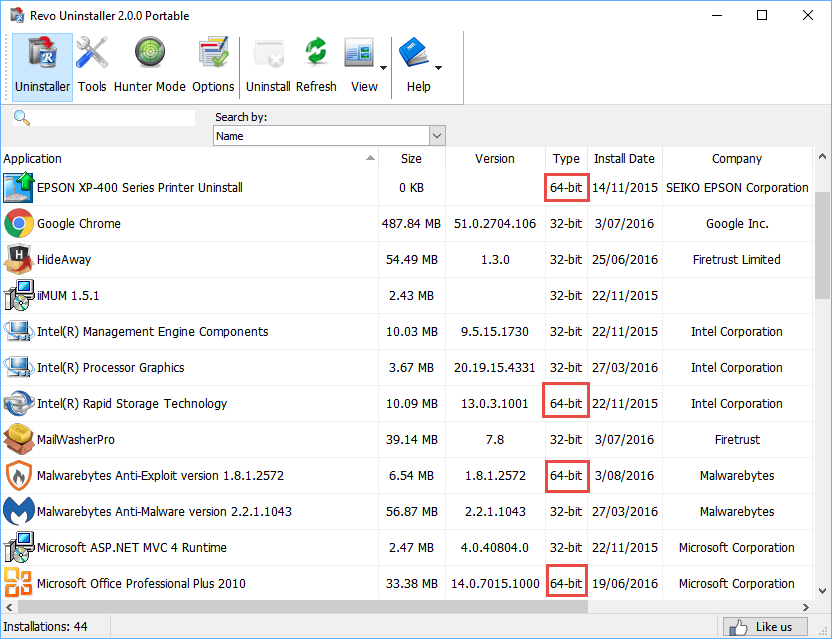The image size is (832, 639).
Task: Select Malwarebytes Anti-Malware blue icon
Action: coord(19,512)
